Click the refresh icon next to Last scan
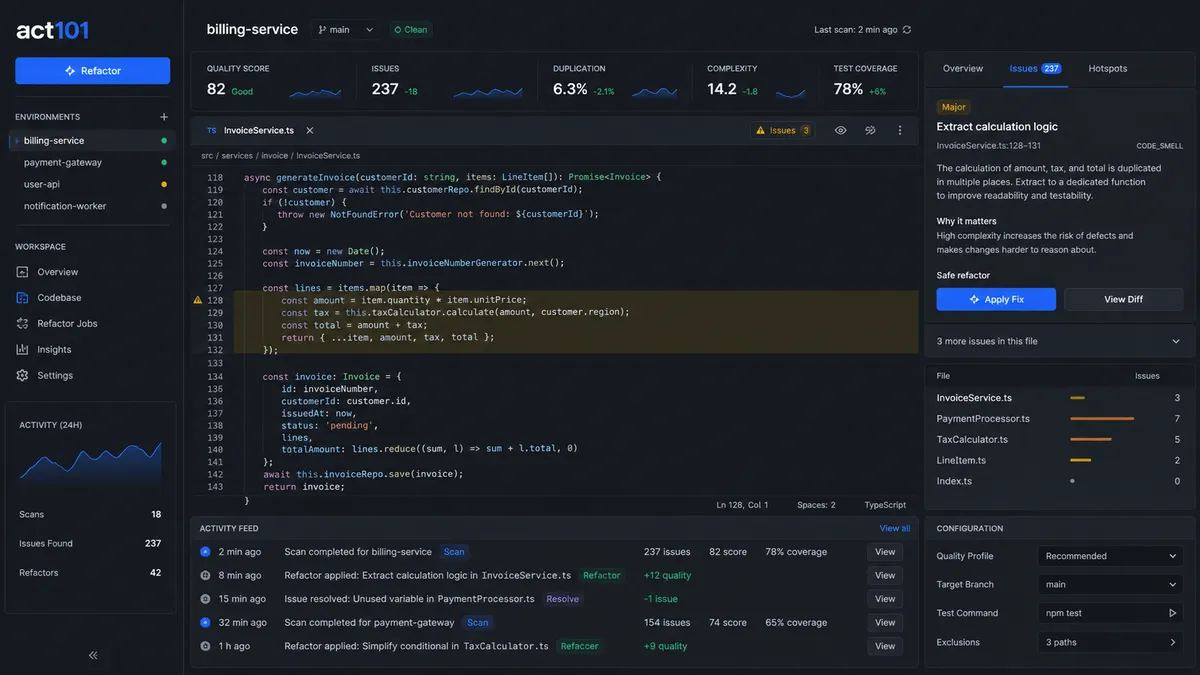Screen dimensions: 1200x675 click(907, 30)
